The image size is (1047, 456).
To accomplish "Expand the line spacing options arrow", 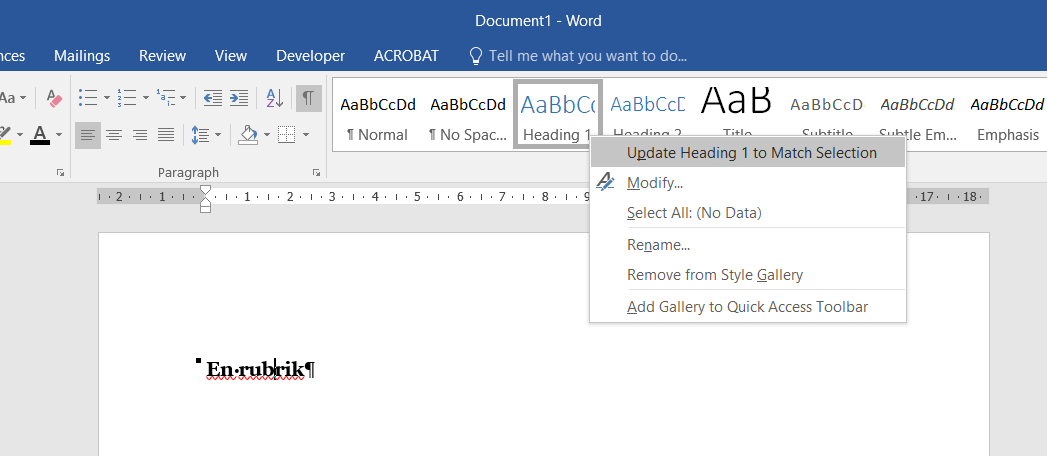I will point(218,136).
